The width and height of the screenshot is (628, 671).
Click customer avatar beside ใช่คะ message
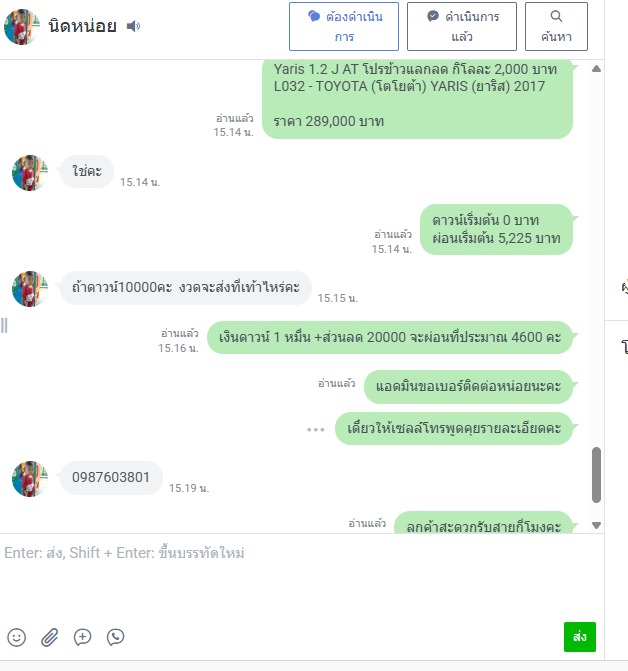30,173
